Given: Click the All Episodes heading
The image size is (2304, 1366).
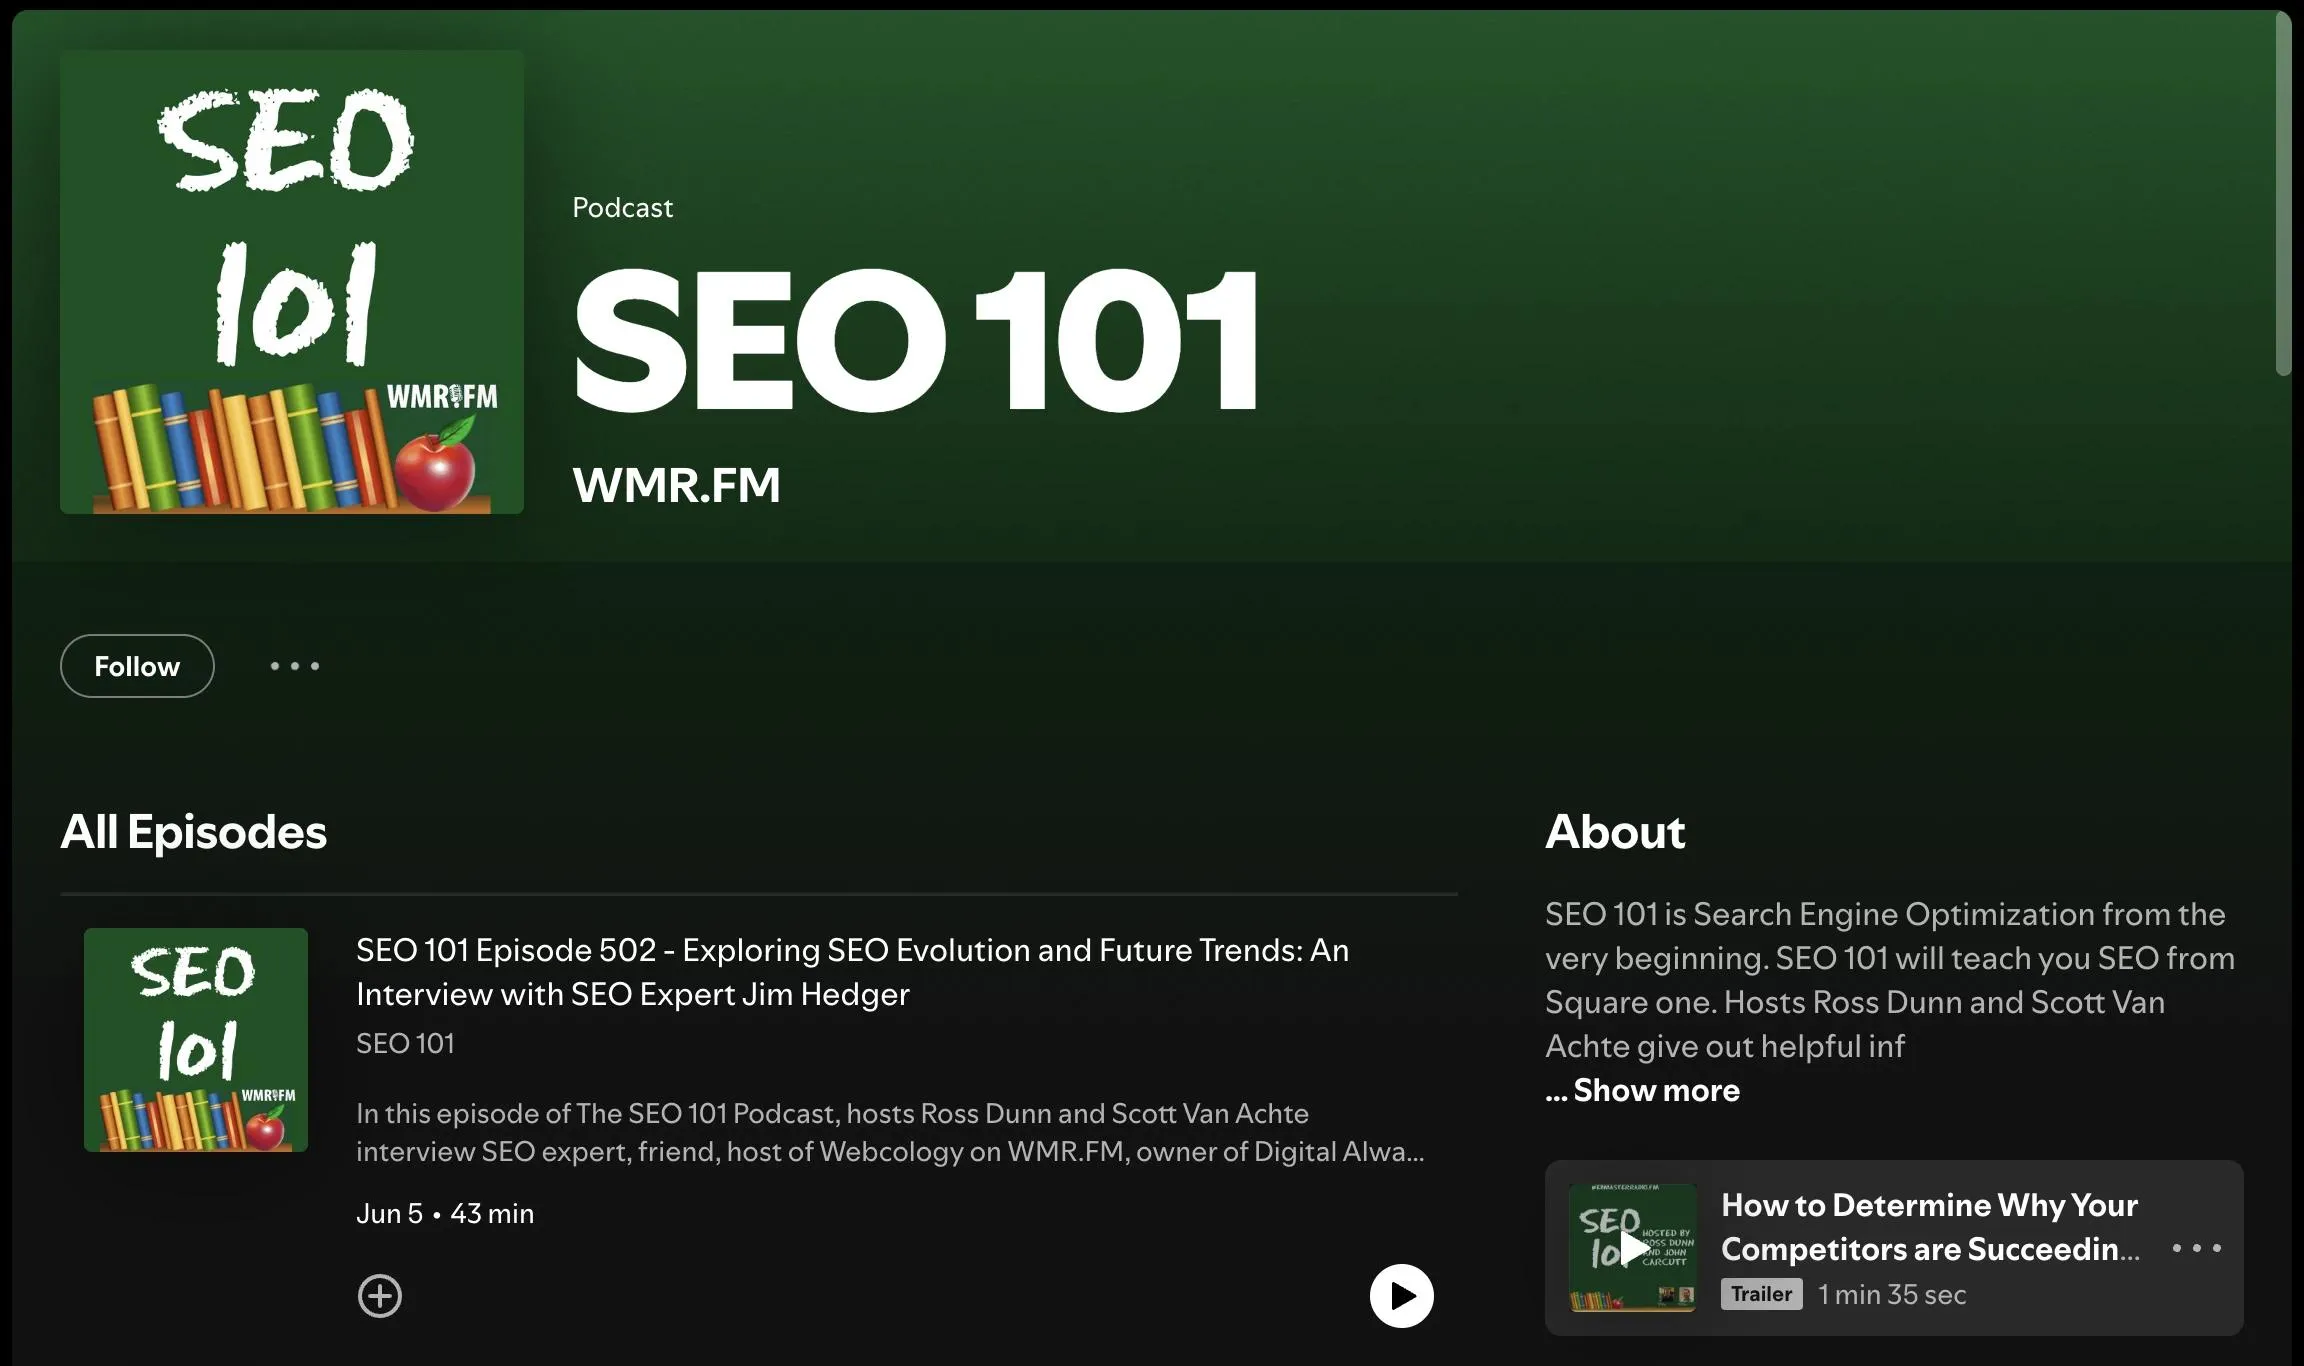Looking at the screenshot, I should click(193, 832).
